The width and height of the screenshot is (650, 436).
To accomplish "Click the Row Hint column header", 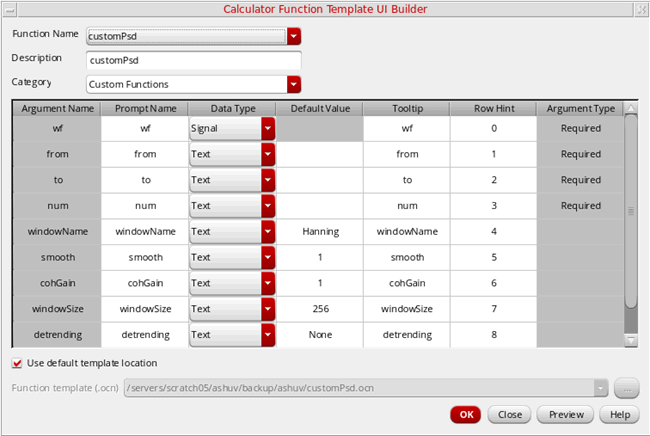I will coord(493,108).
